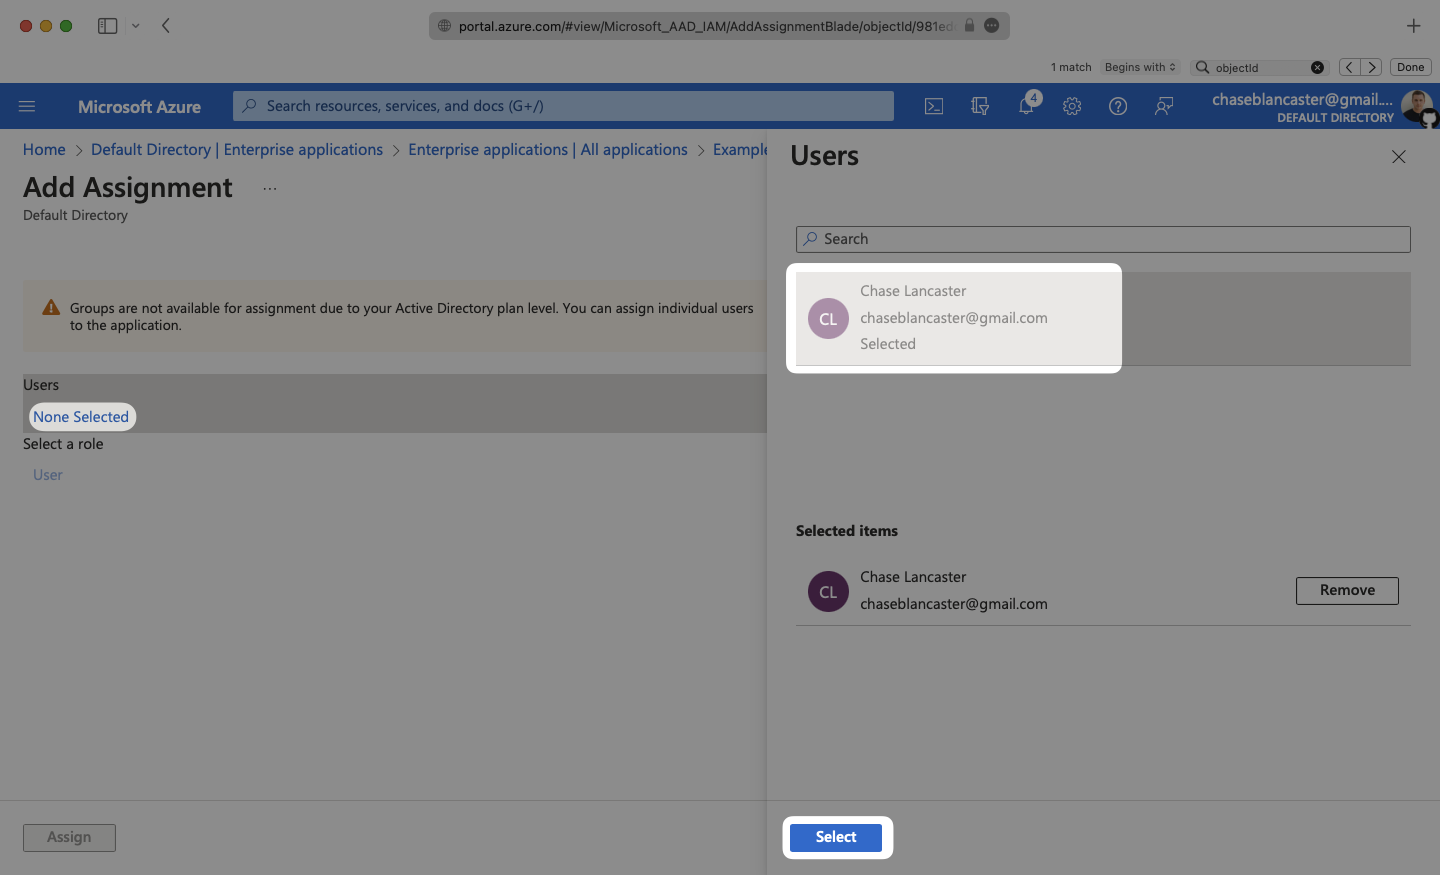Open the Directories and subscriptions filter icon
This screenshot has width=1440, height=875.
point(980,106)
